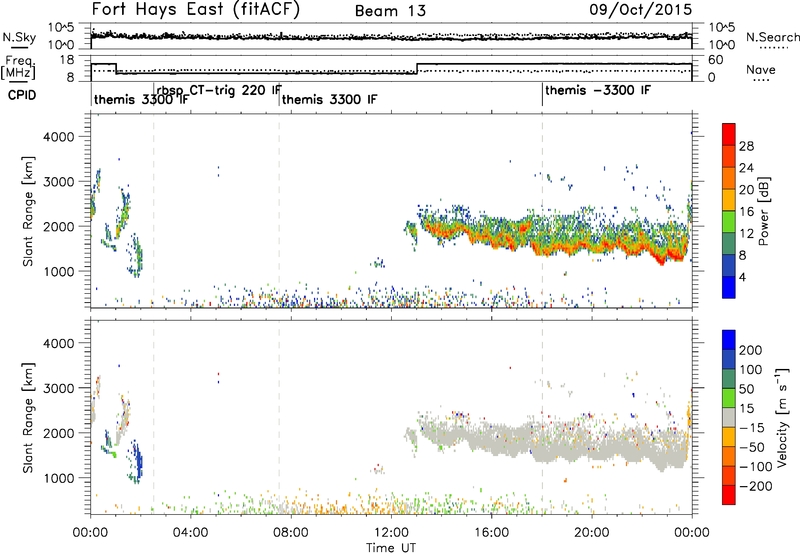The height and width of the screenshot is (554, 800).
Task: Click the 'themis -3300 IF' label
Action: point(598,90)
